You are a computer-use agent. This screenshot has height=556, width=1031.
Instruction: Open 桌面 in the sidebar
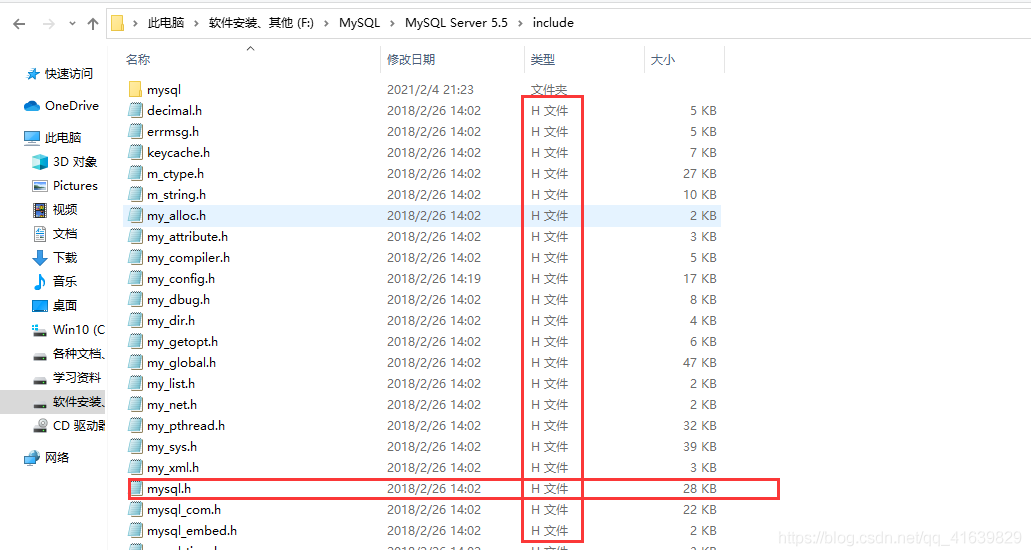pyautogui.click(x=55, y=306)
